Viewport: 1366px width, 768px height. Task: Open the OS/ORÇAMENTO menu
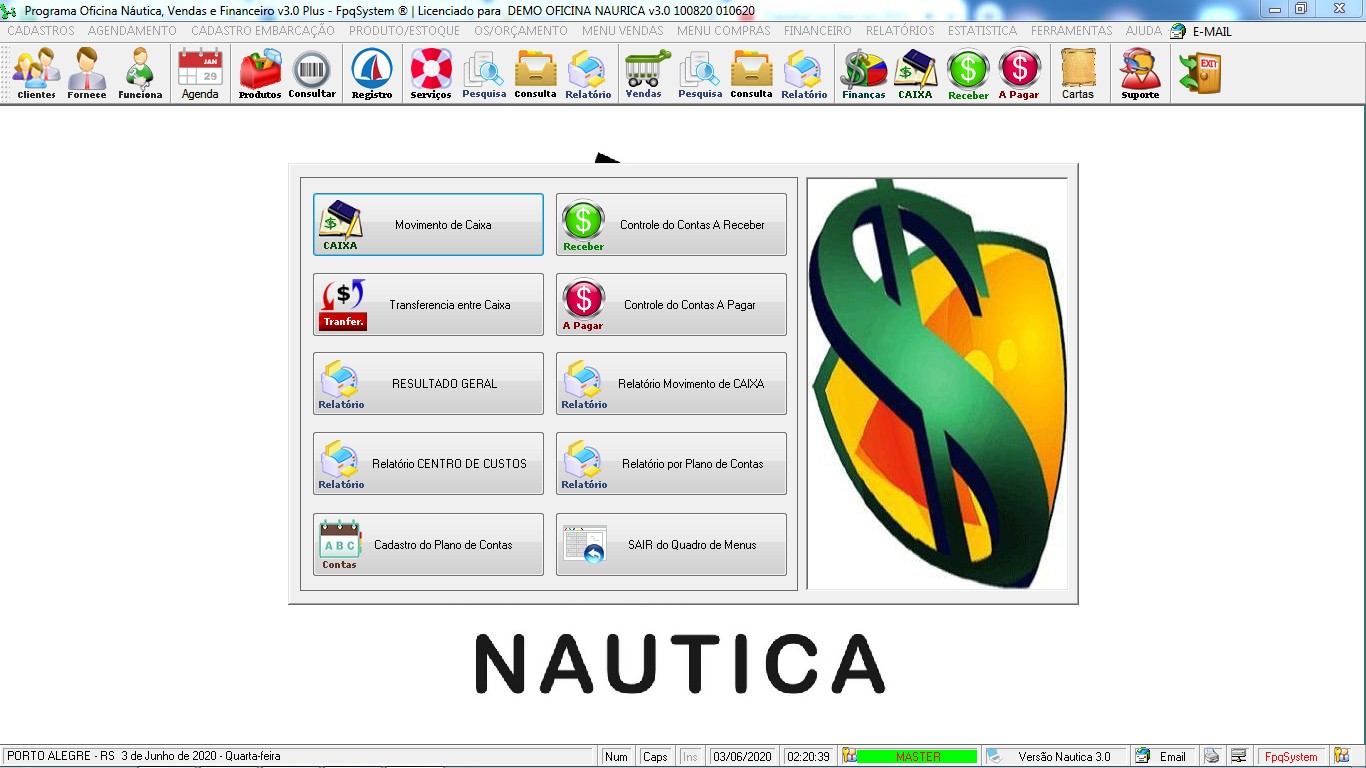point(521,31)
